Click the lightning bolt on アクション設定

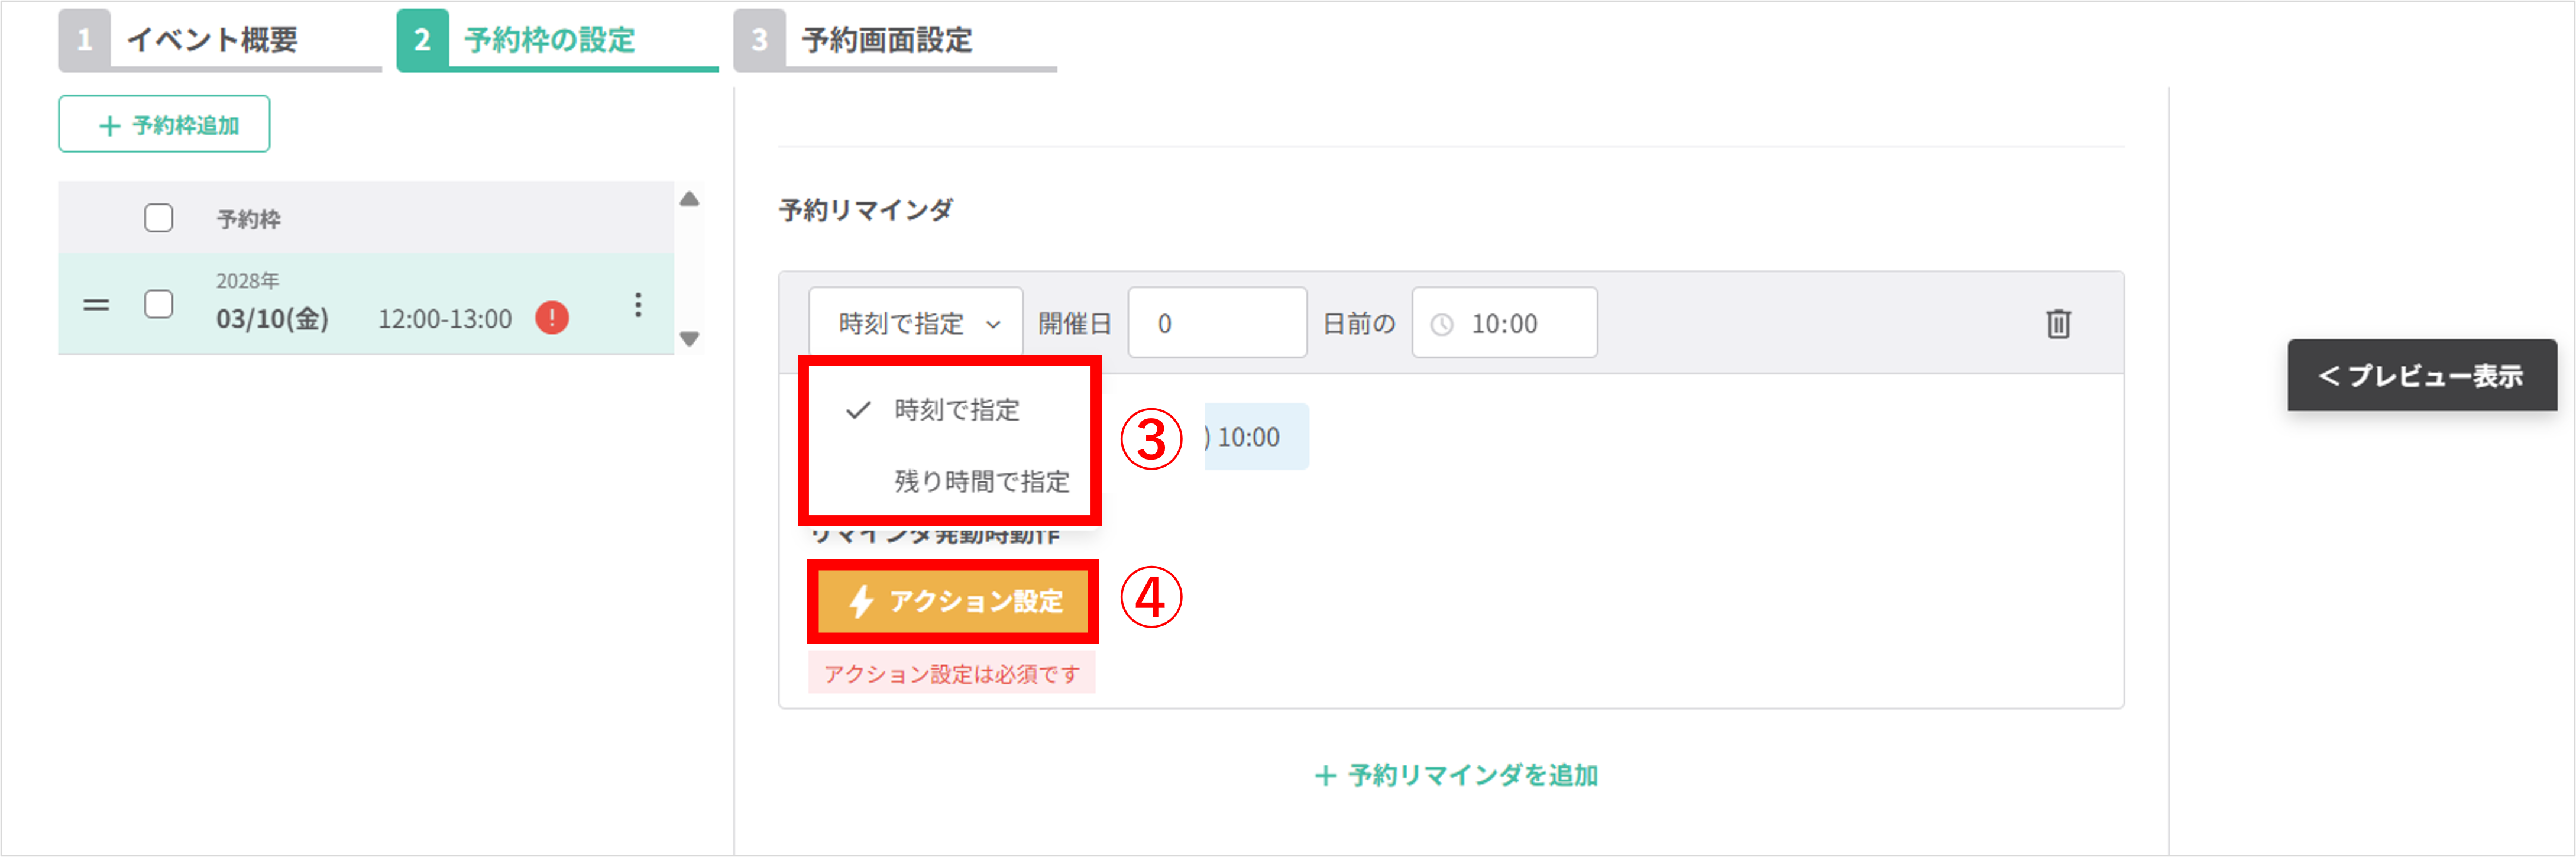[861, 601]
